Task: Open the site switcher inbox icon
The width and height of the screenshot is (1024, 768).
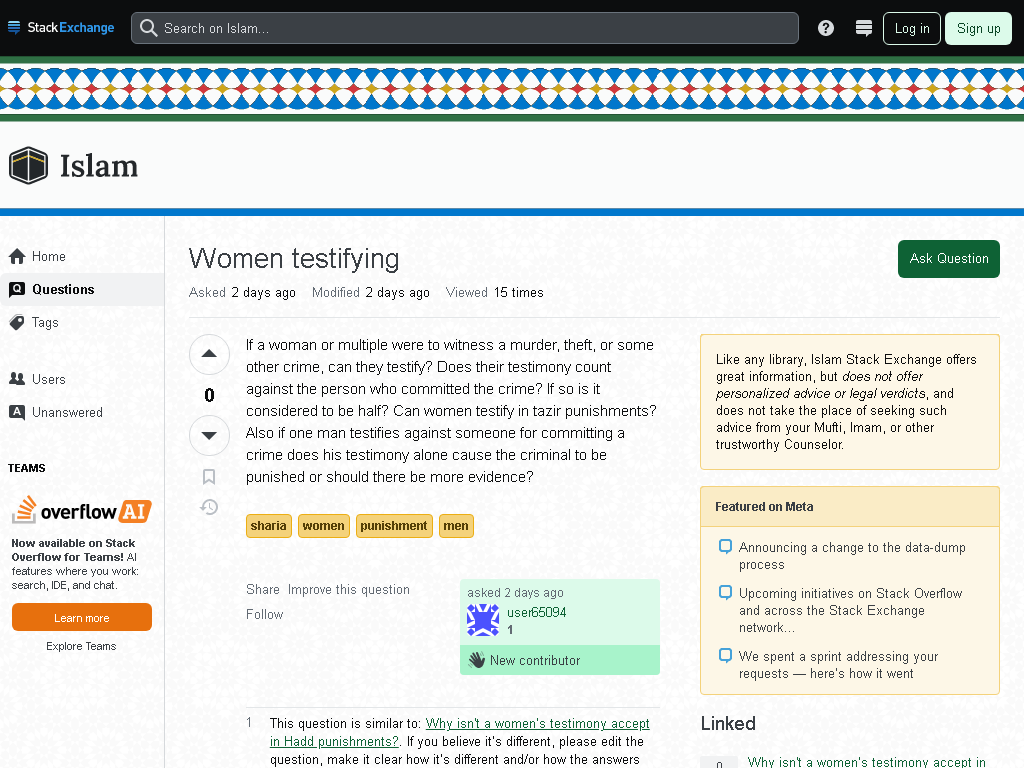Action: (863, 28)
